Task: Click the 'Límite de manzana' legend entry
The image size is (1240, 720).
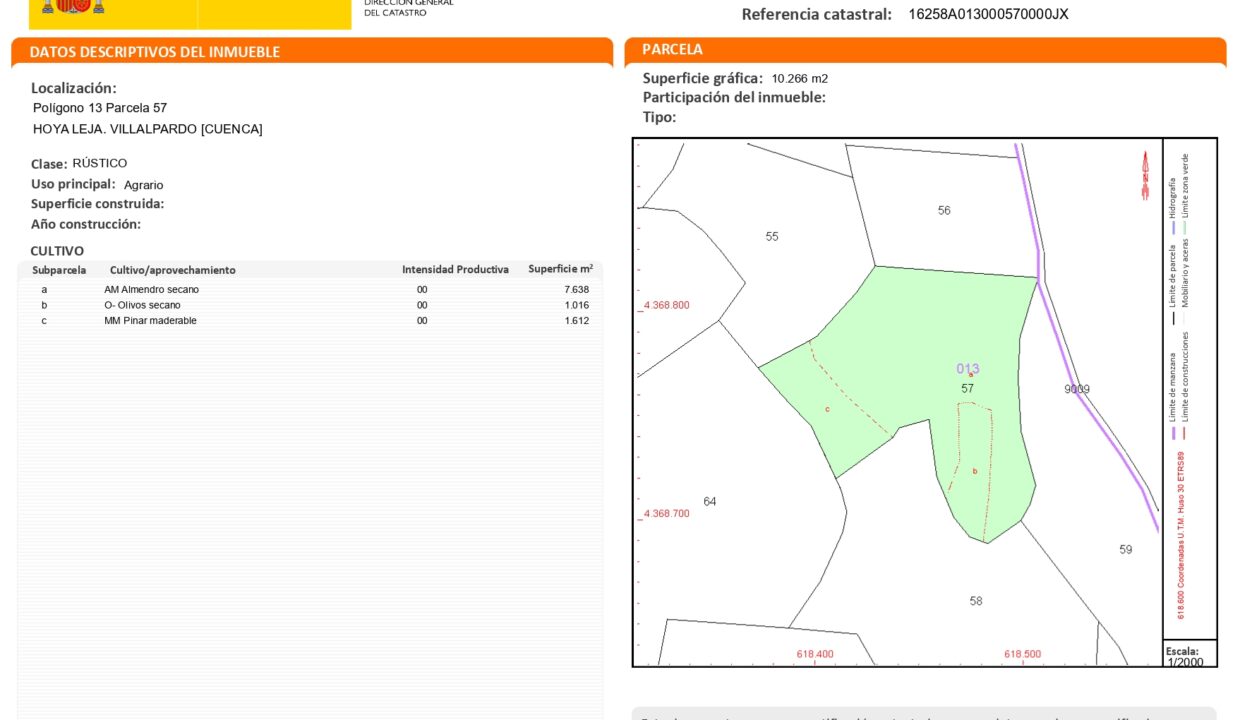Action: (1173, 396)
